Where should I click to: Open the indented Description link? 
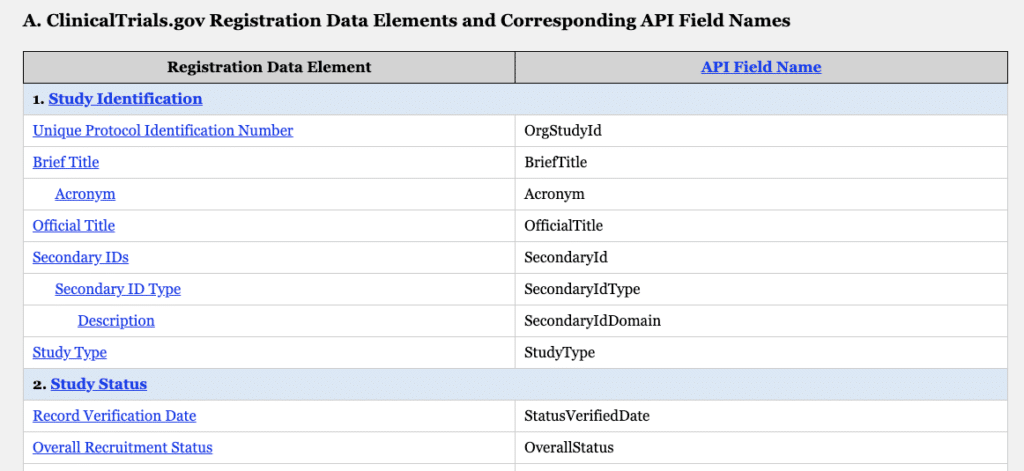116,321
